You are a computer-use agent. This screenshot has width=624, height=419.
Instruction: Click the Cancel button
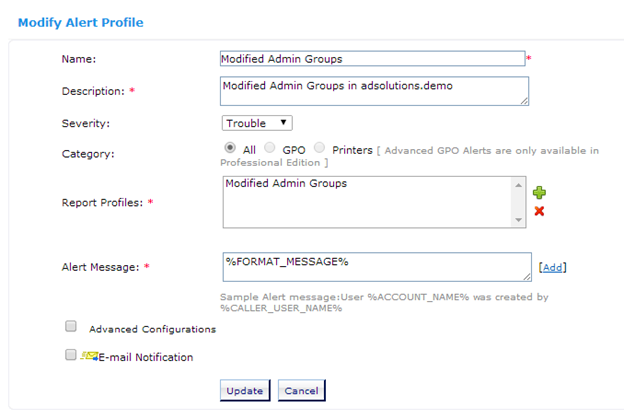(302, 390)
